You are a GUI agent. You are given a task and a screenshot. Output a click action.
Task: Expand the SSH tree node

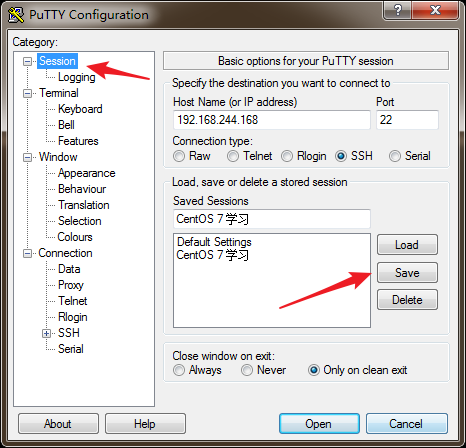point(46,333)
